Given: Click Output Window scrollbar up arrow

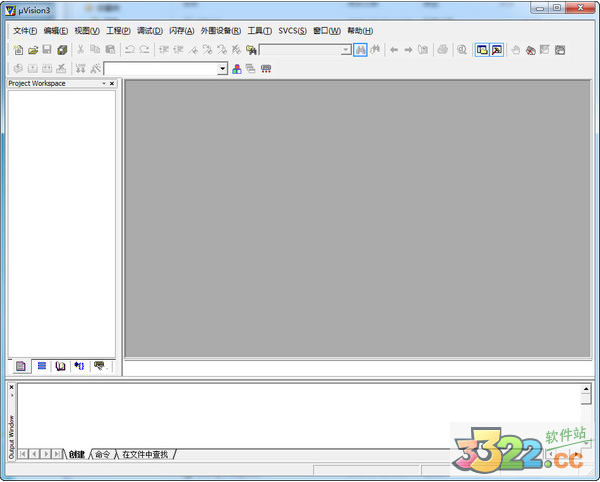Looking at the screenshot, I should tap(586, 389).
